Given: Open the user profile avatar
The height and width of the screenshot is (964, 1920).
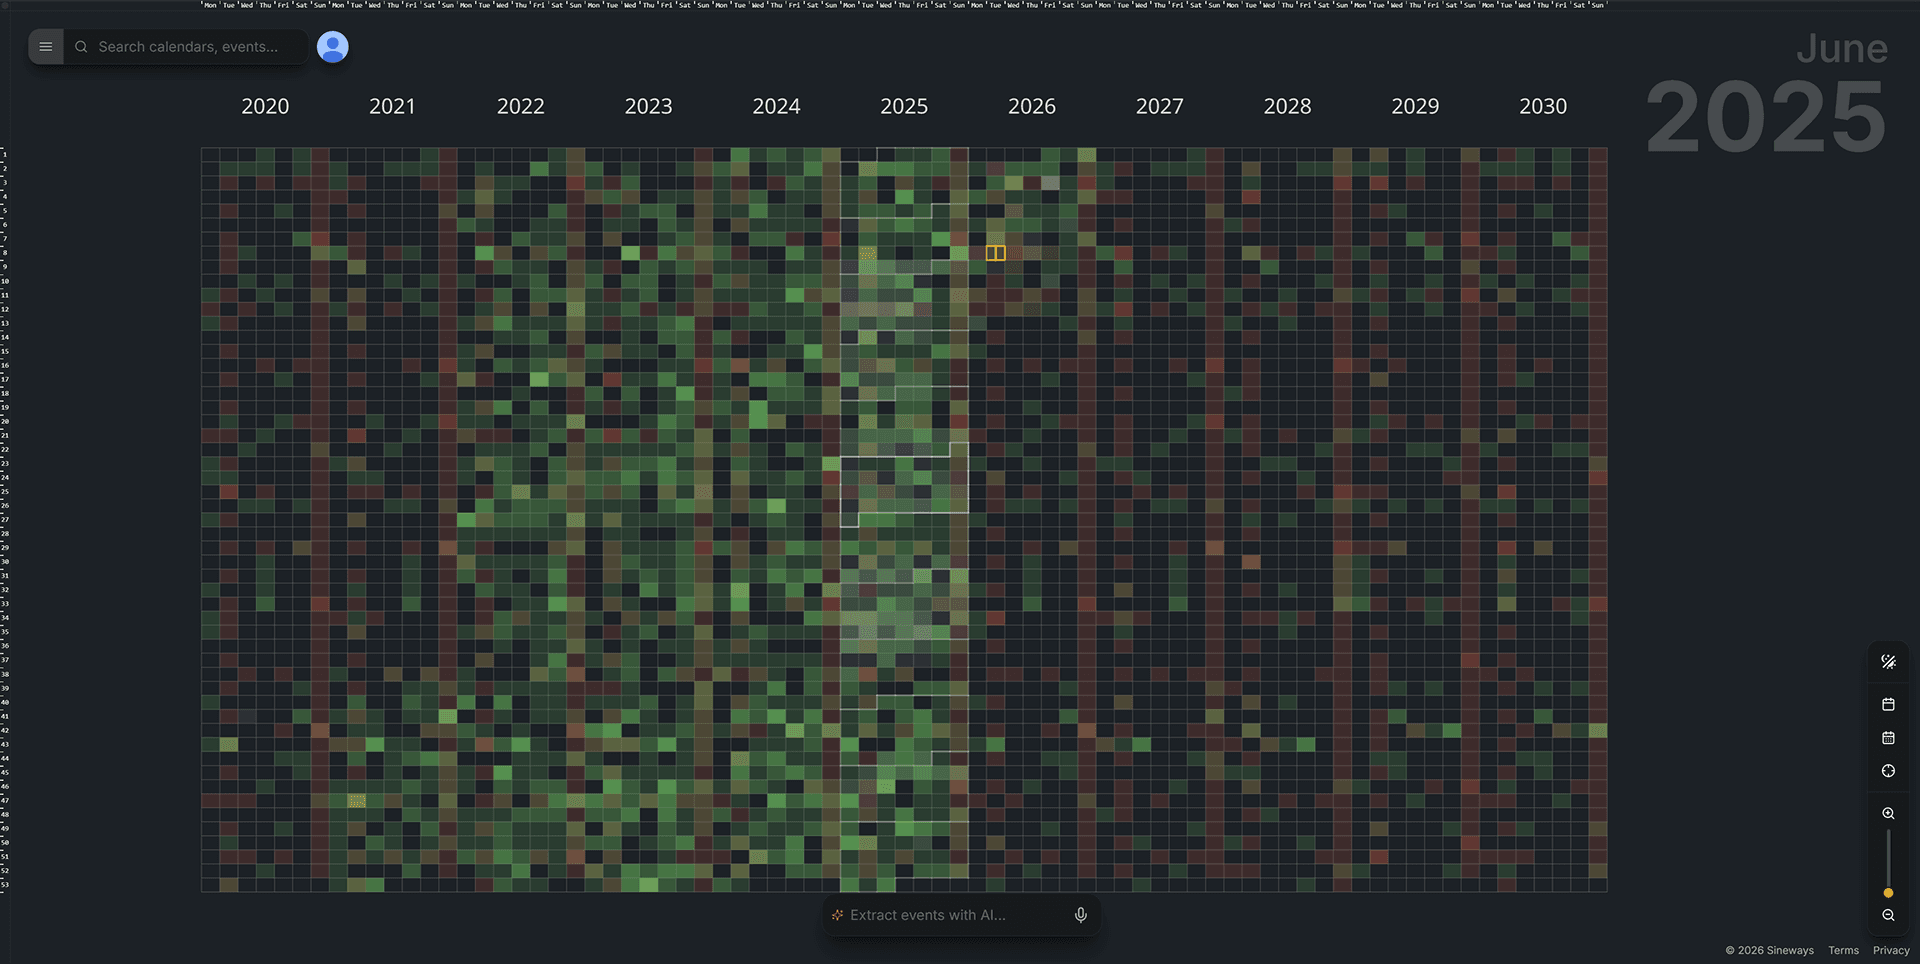Looking at the screenshot, I should [332, 46].
